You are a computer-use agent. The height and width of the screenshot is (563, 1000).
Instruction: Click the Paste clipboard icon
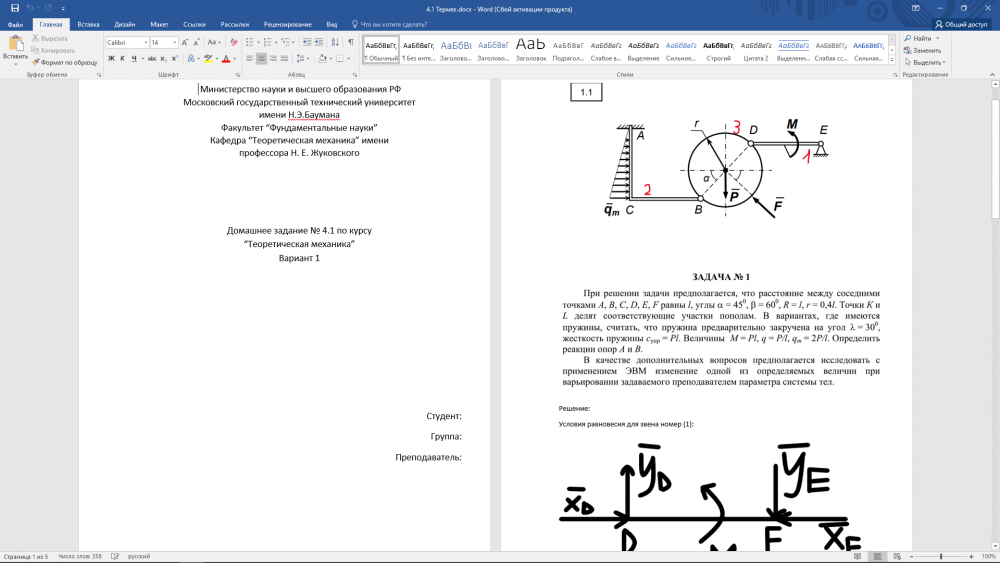coord(15,44)
